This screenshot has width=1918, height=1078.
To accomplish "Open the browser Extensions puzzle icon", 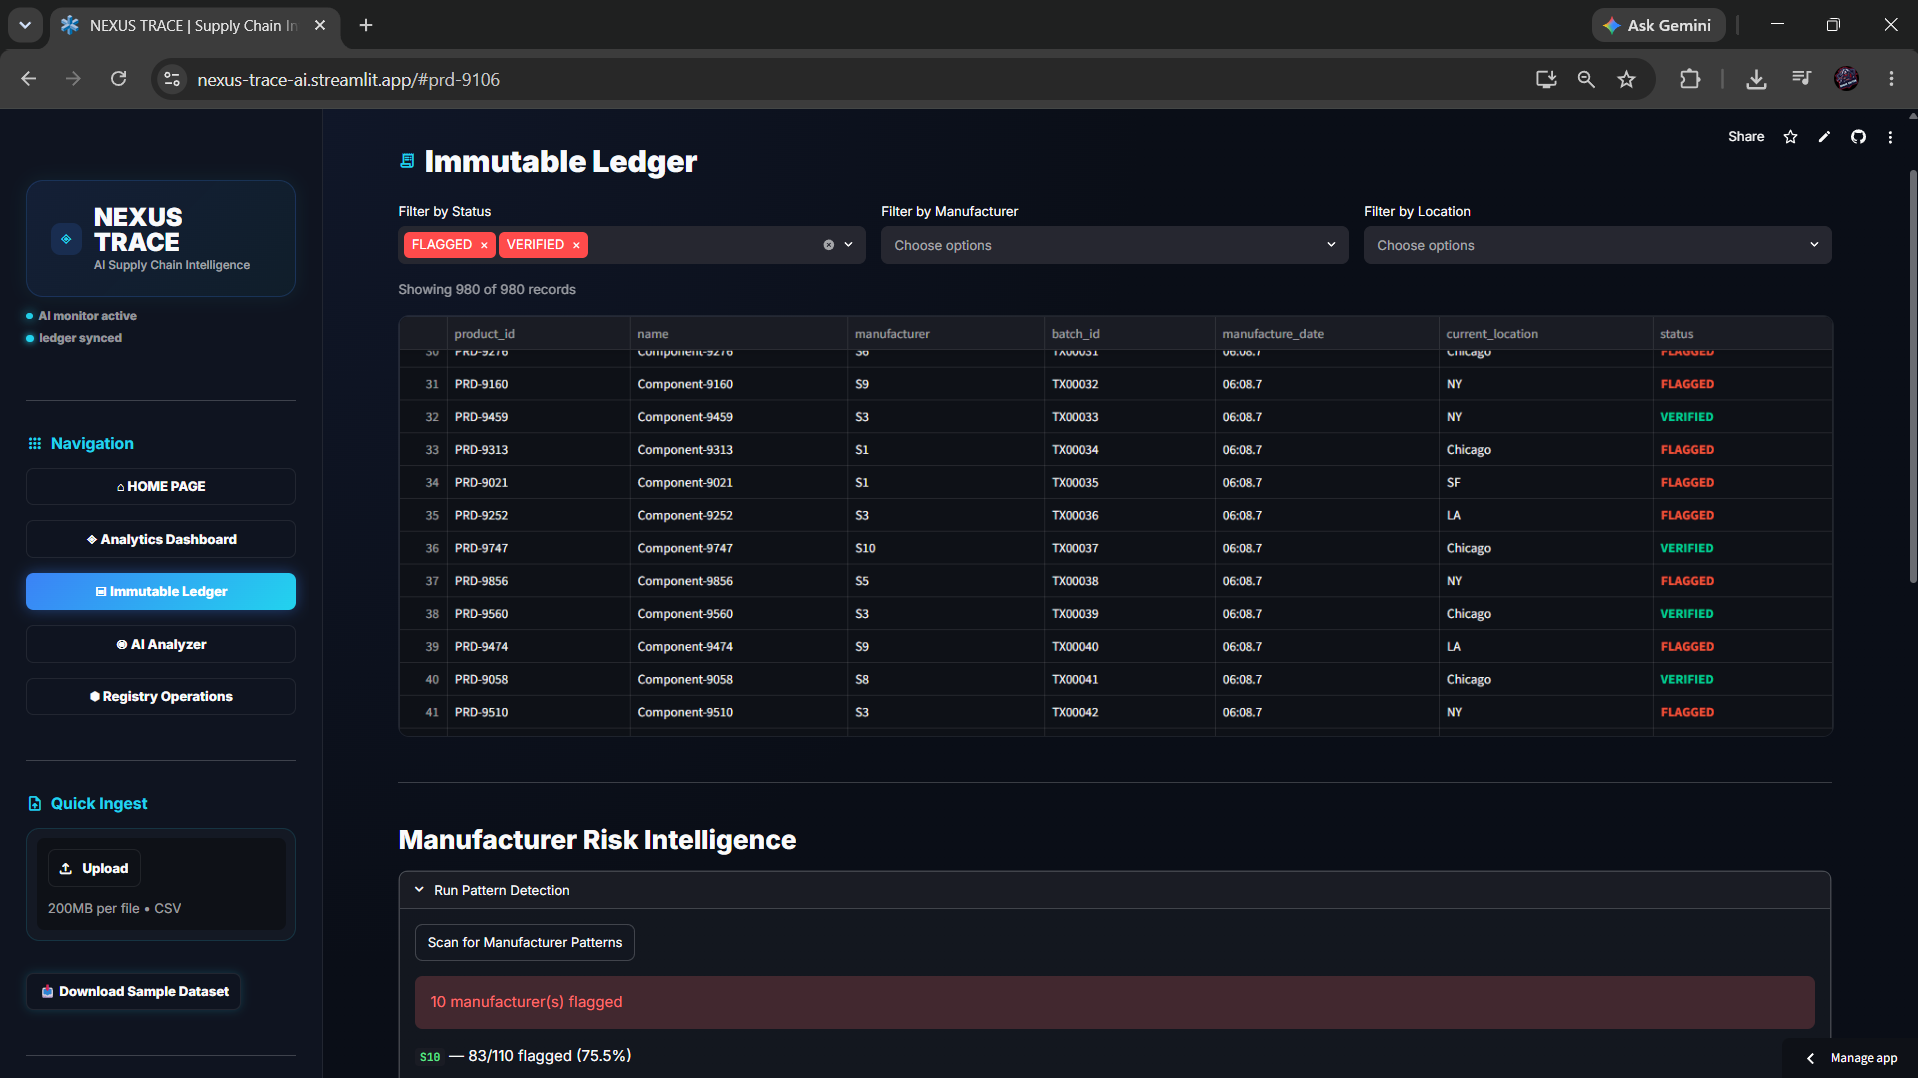I will 1690,79.
